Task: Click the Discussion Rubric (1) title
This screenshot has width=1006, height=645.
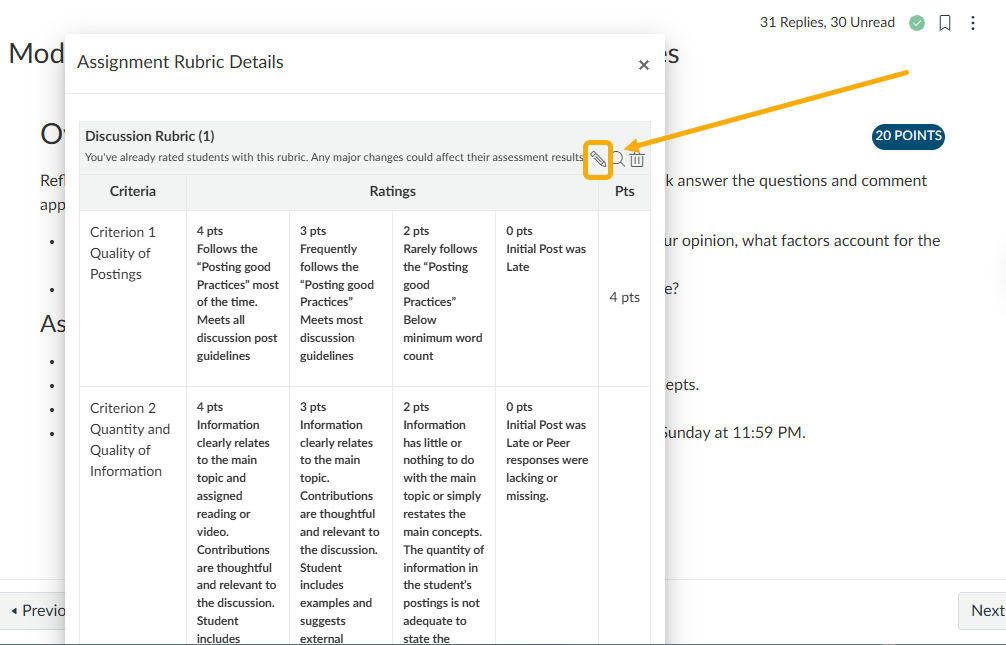Action: coord(150,136)
